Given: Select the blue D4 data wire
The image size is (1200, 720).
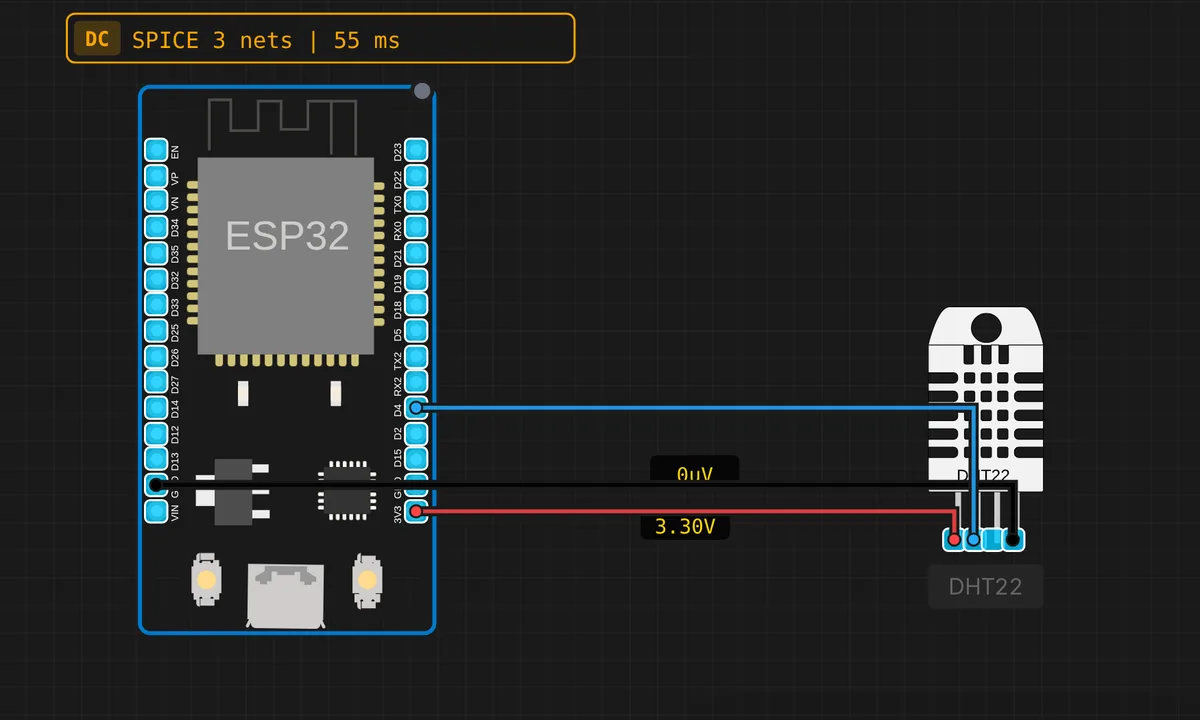Looking at the screenshot, I should tap(695, 408).
